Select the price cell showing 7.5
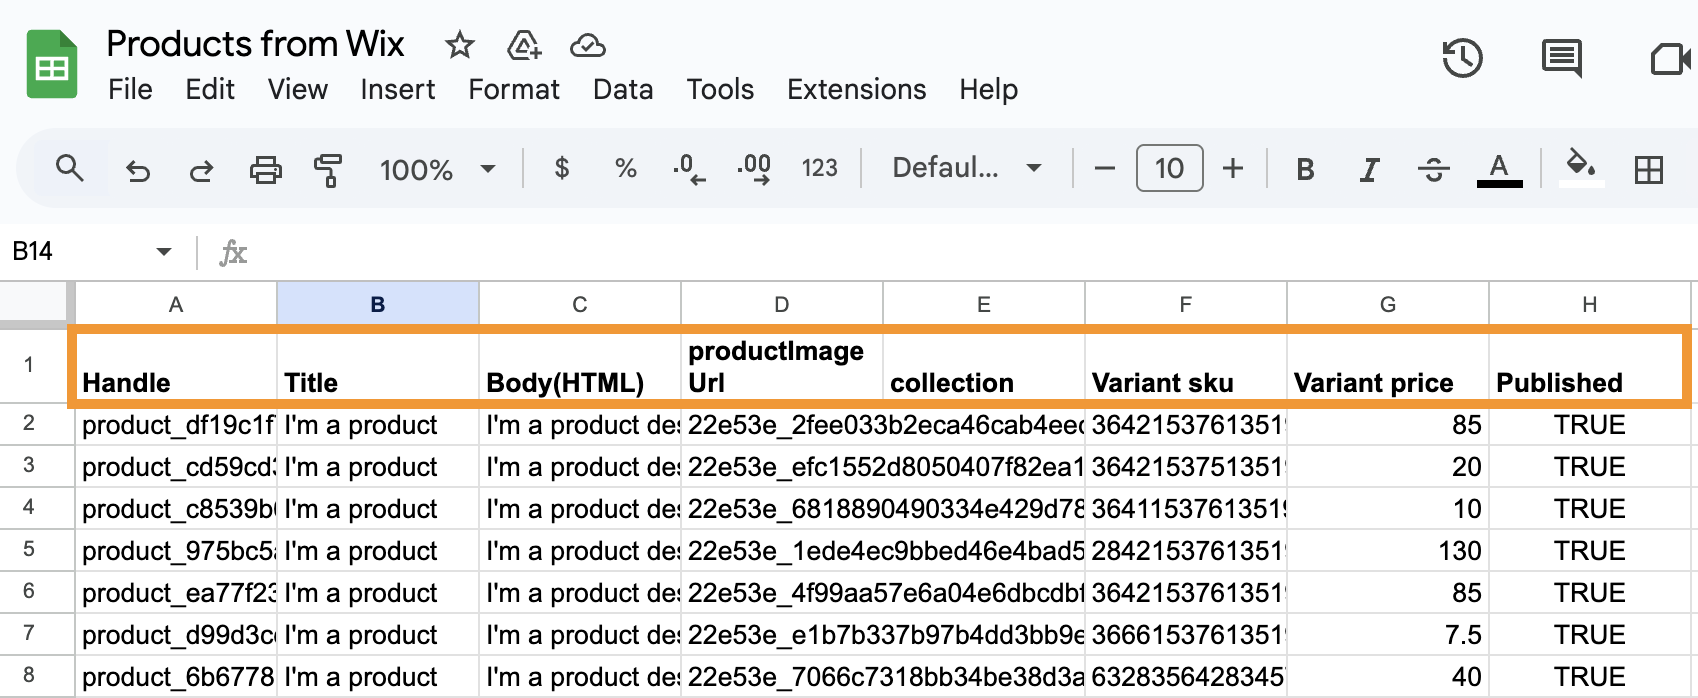This screenshot has height=698, width=1698. [1388, 635]
